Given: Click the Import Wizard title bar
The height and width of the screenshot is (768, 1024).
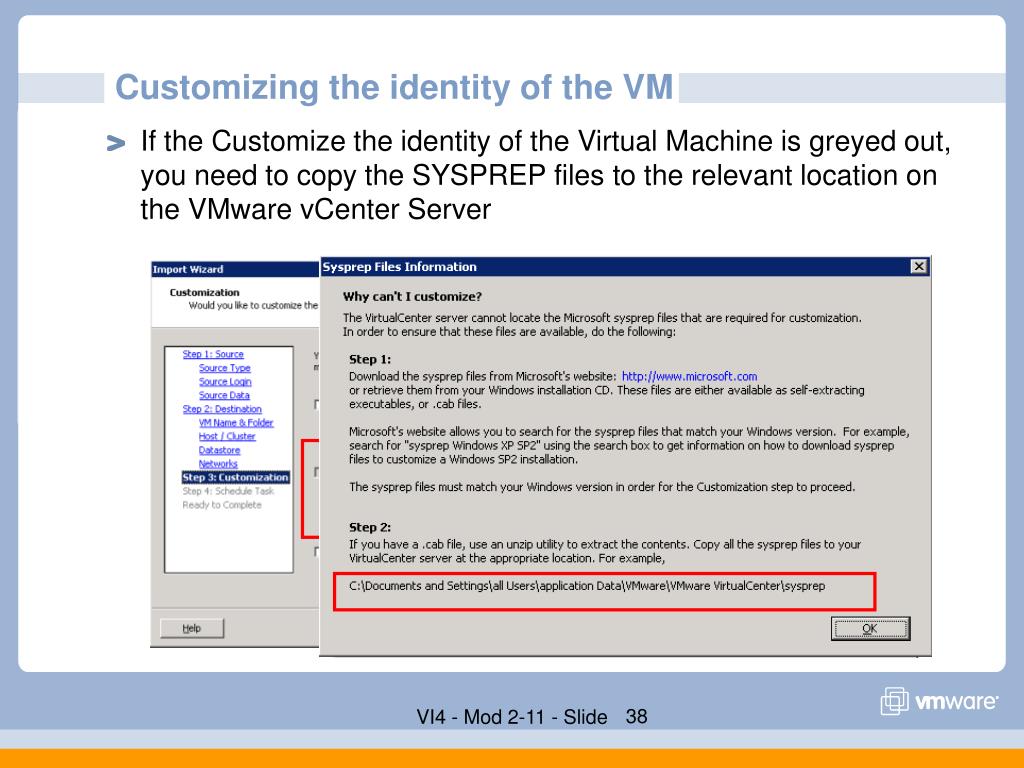Looking at the screenshot, I should pyautogui.click(x=235, y=269).
